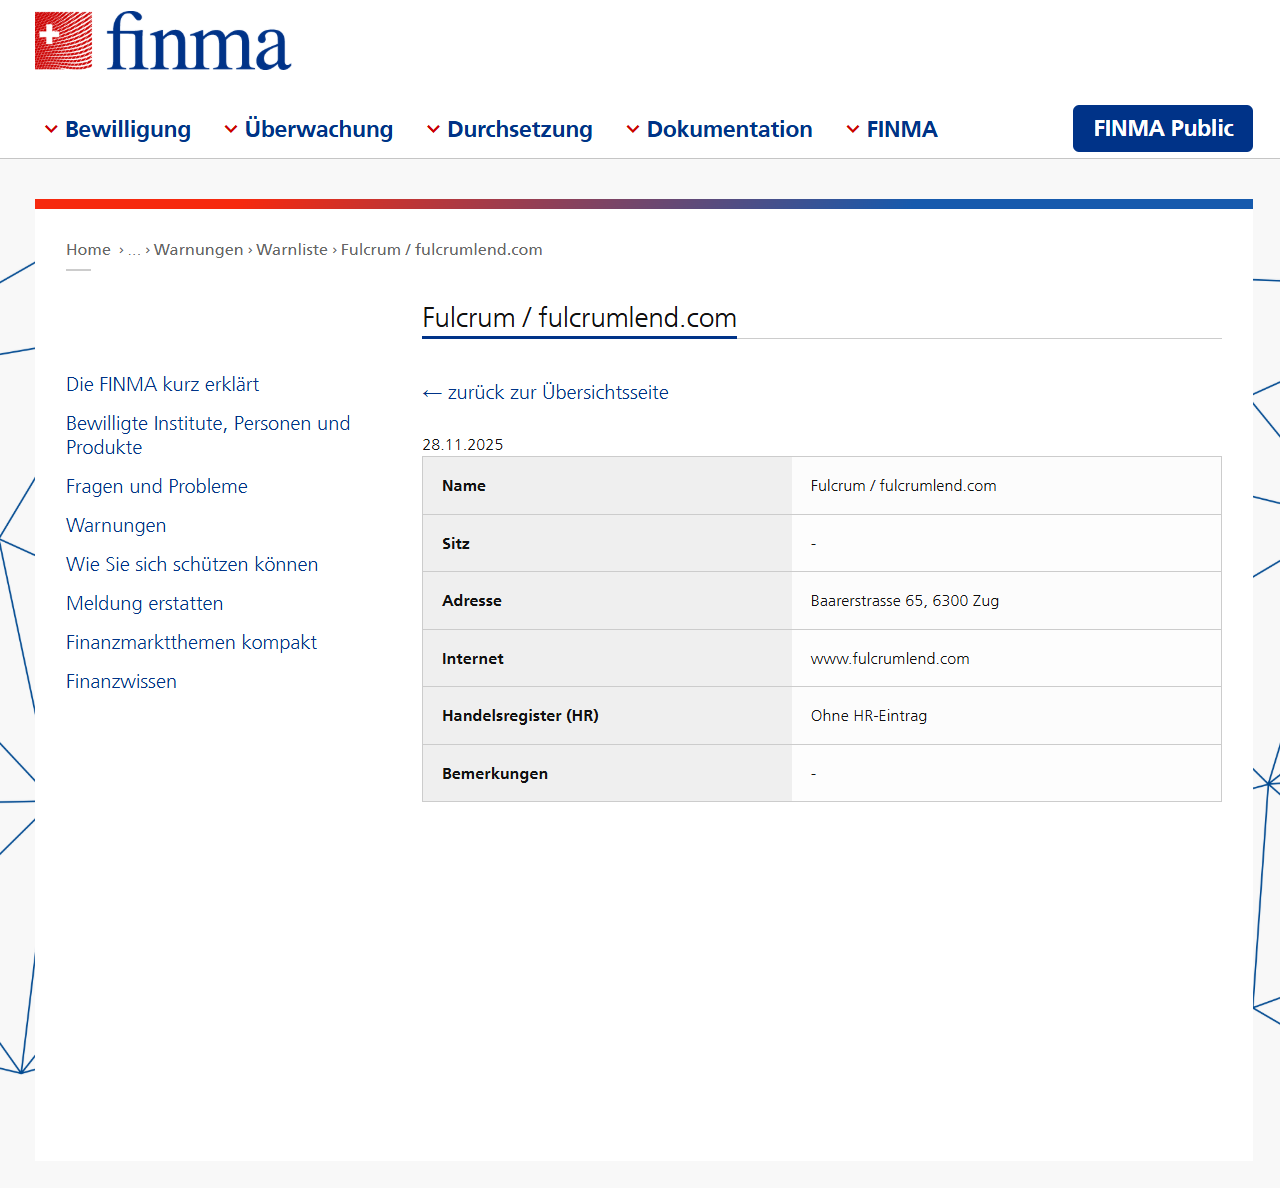Open Warnungen in the sidebar
1280x1188 pixels.
116,525
